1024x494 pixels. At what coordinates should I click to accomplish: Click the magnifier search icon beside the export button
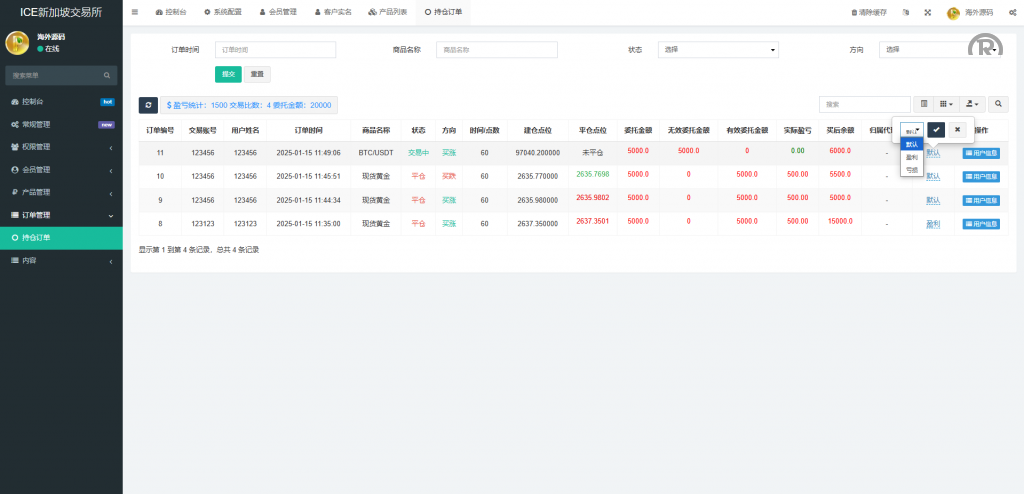998,104
